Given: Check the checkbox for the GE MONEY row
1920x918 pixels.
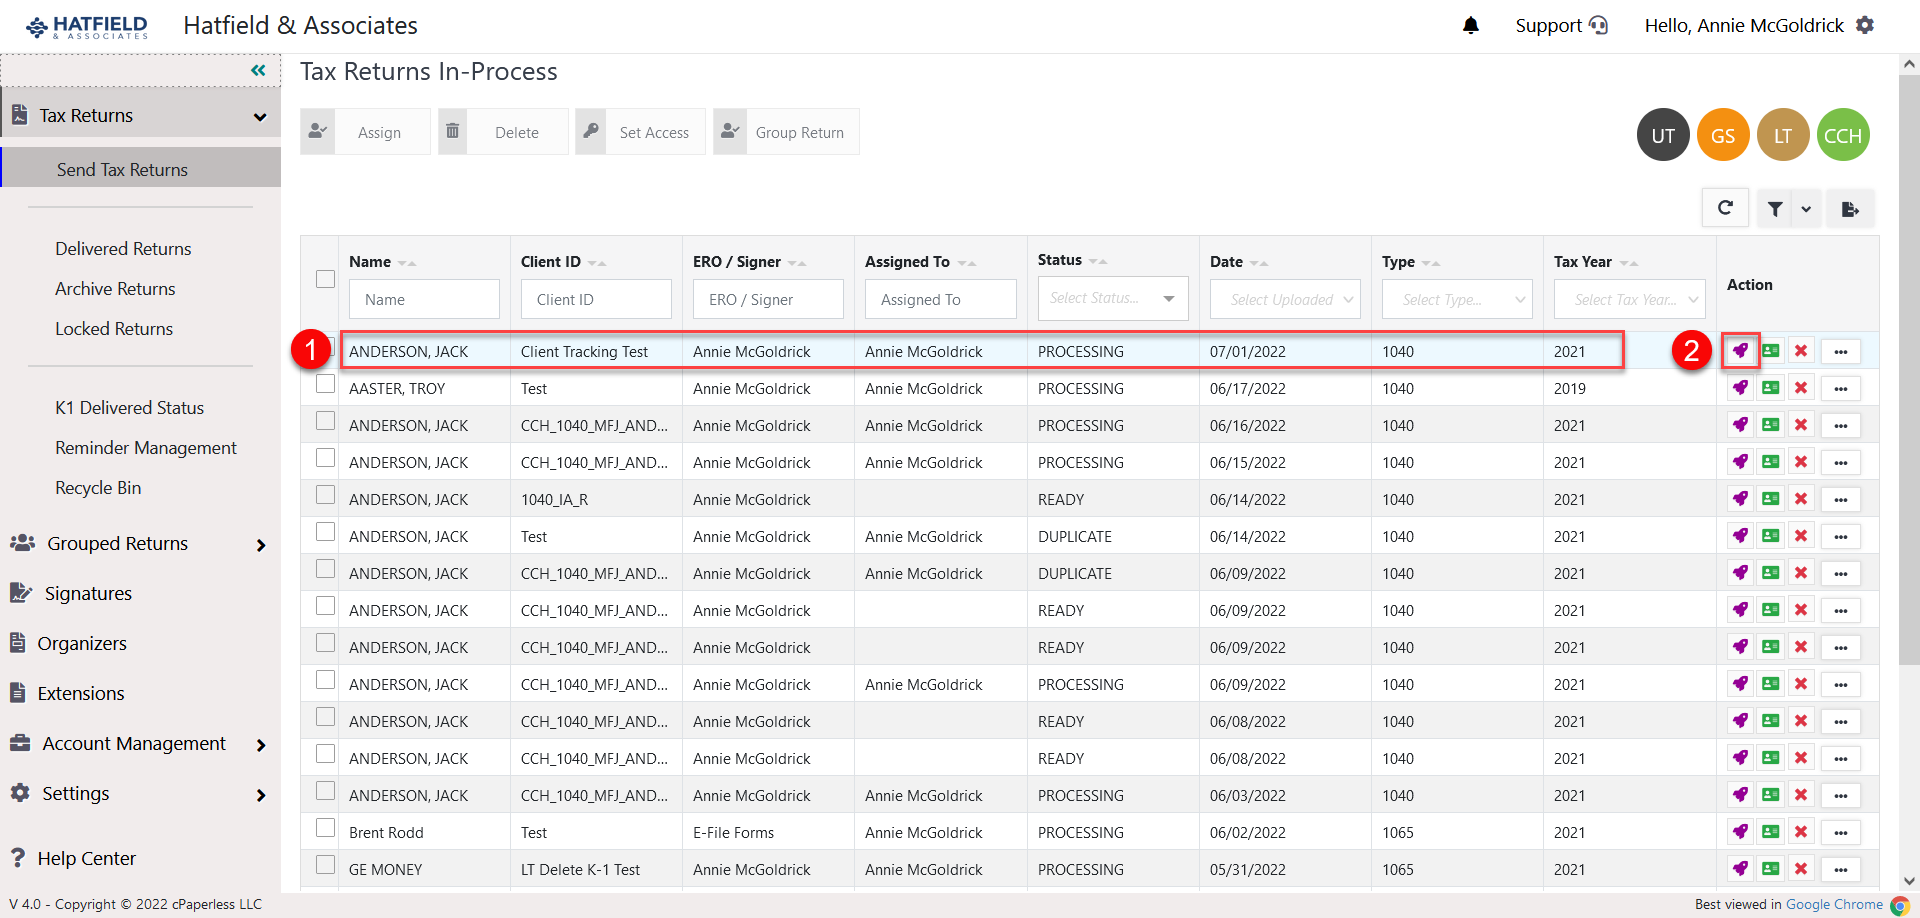Looking at the screenshot, I should [324, 864].
